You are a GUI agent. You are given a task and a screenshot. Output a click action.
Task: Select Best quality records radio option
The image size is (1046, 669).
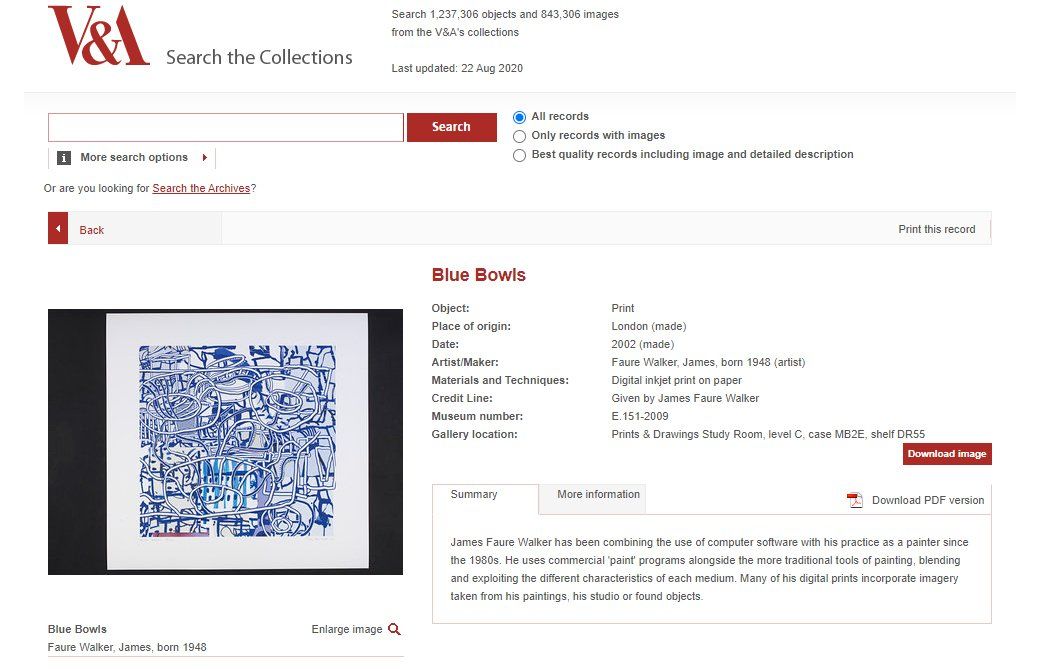(519, 155)
